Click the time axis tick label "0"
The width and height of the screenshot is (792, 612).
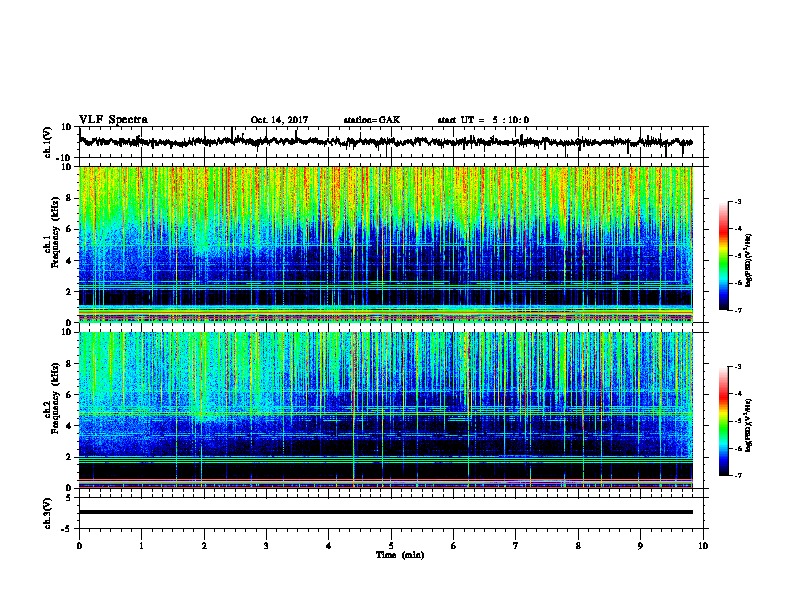point(79,546)
